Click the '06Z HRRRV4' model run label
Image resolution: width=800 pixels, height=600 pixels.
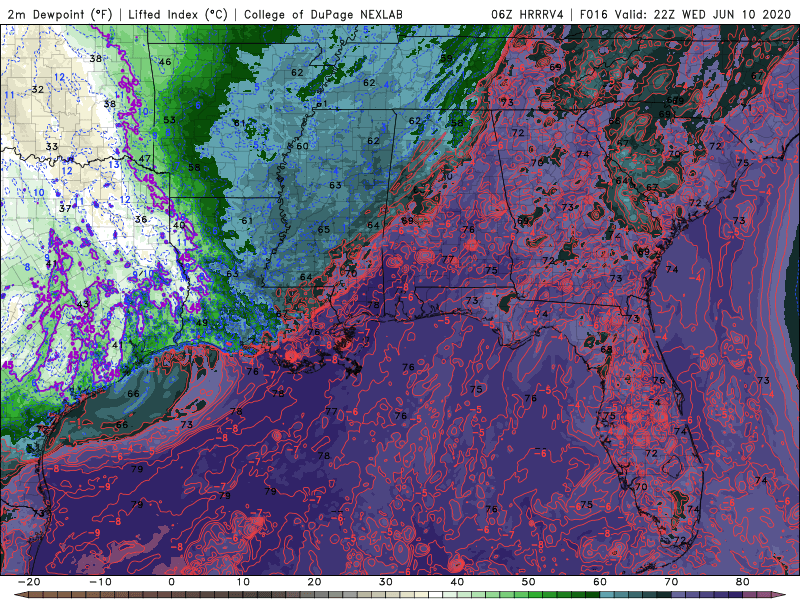pyautogui.click(x=527, y=14)
